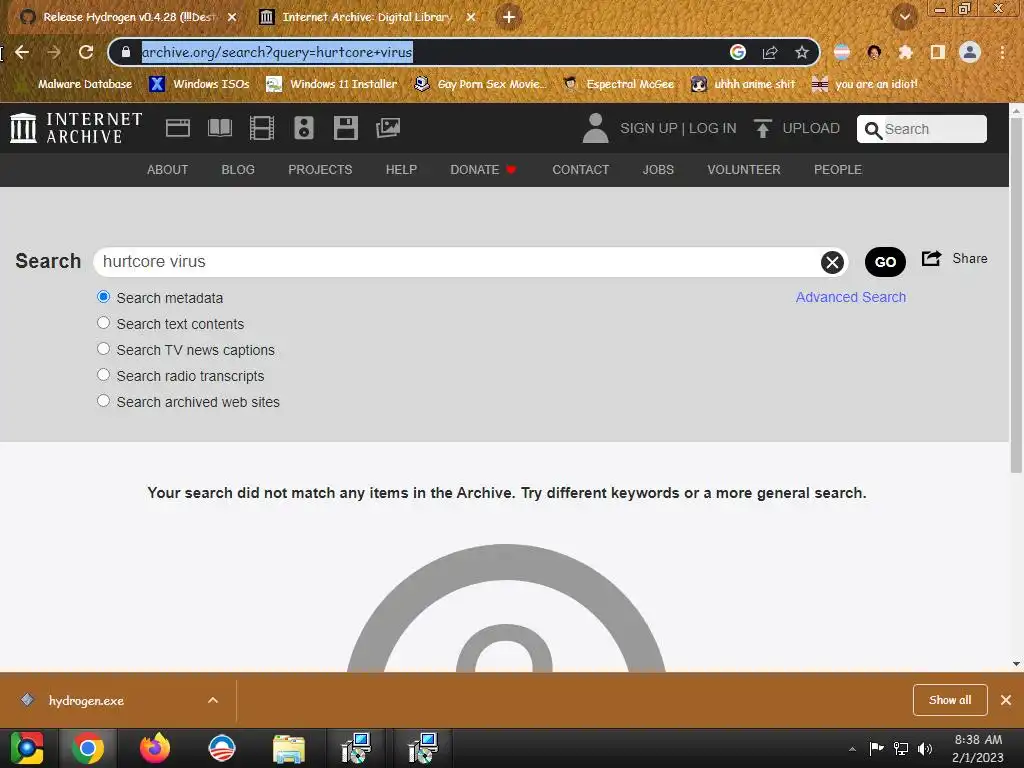Click the LOG IN link

[x=712, y=128]
